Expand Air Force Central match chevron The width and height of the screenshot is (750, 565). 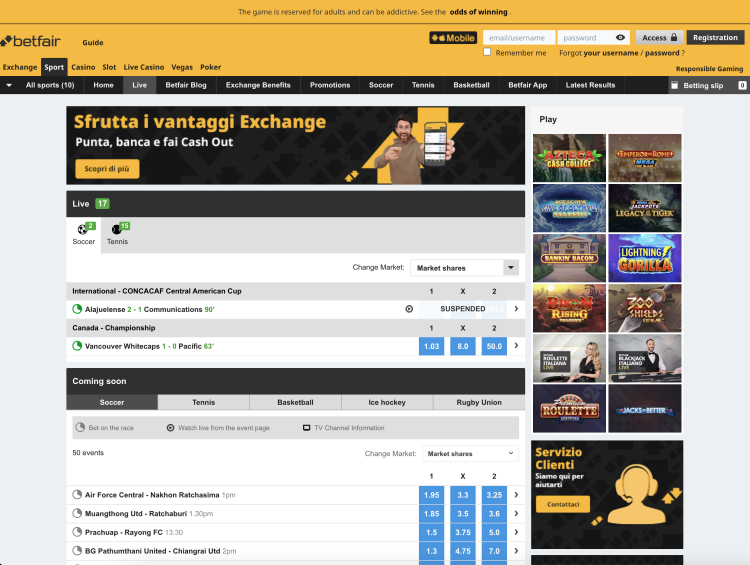pyautogui.click(x=516, y=495)
